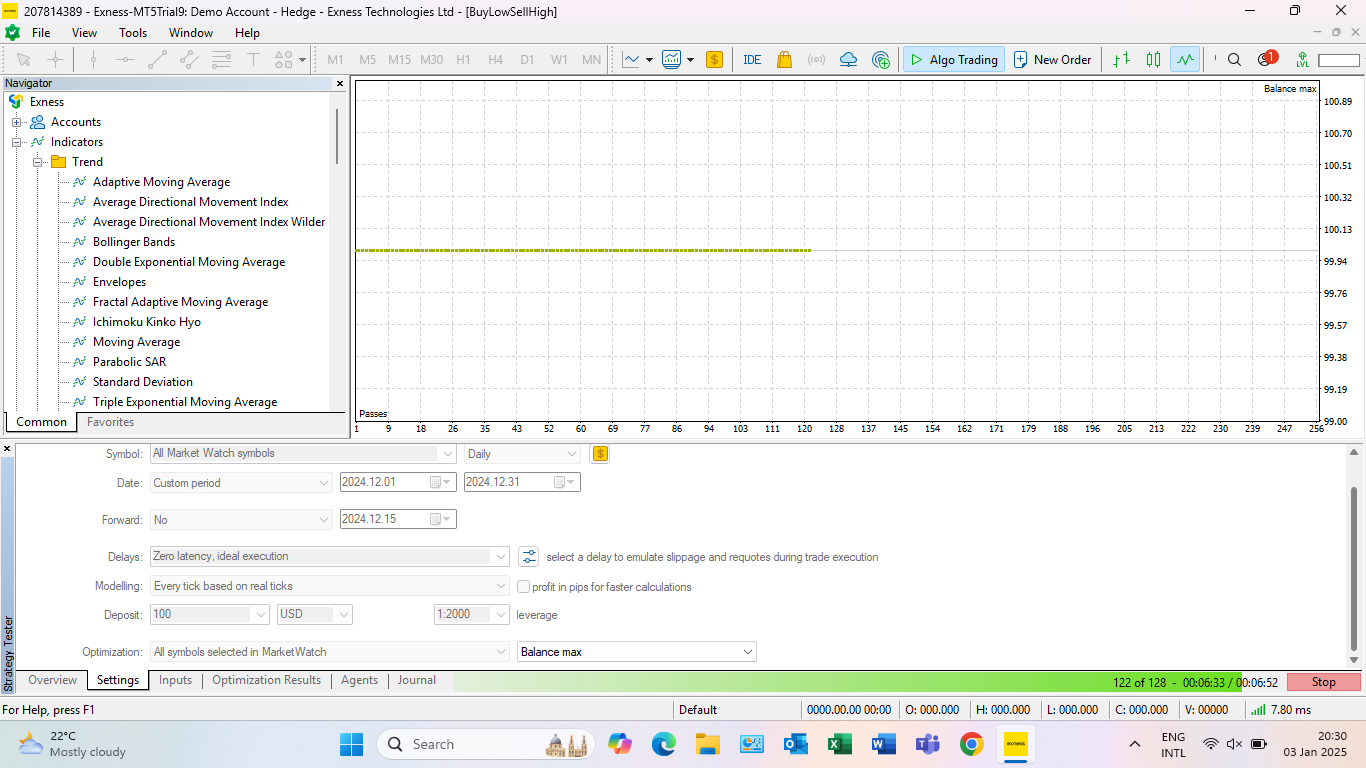Open the Symbol dropdown
Image resolution: width=1366 pixels, height=768 pixels.
point(303,453)
